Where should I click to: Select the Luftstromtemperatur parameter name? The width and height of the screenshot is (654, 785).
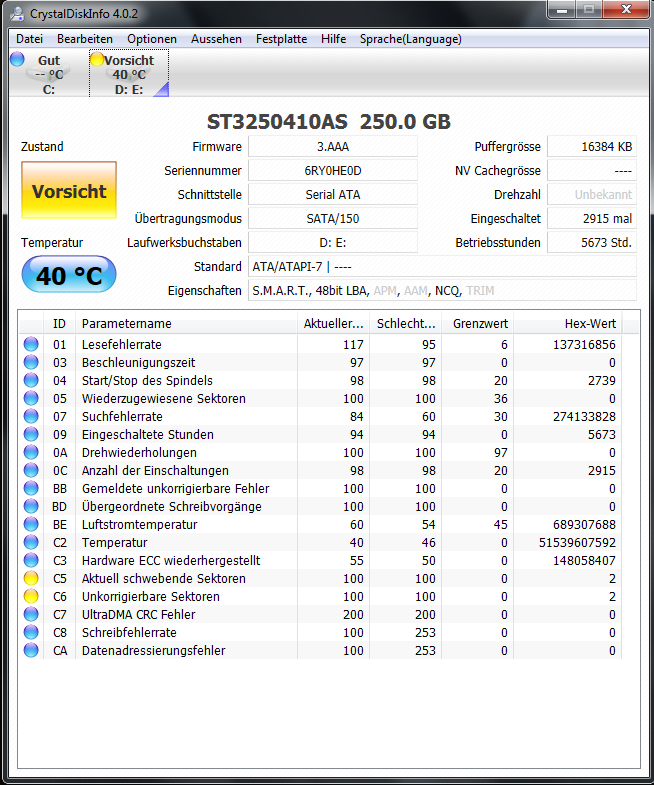click(140, 525)
